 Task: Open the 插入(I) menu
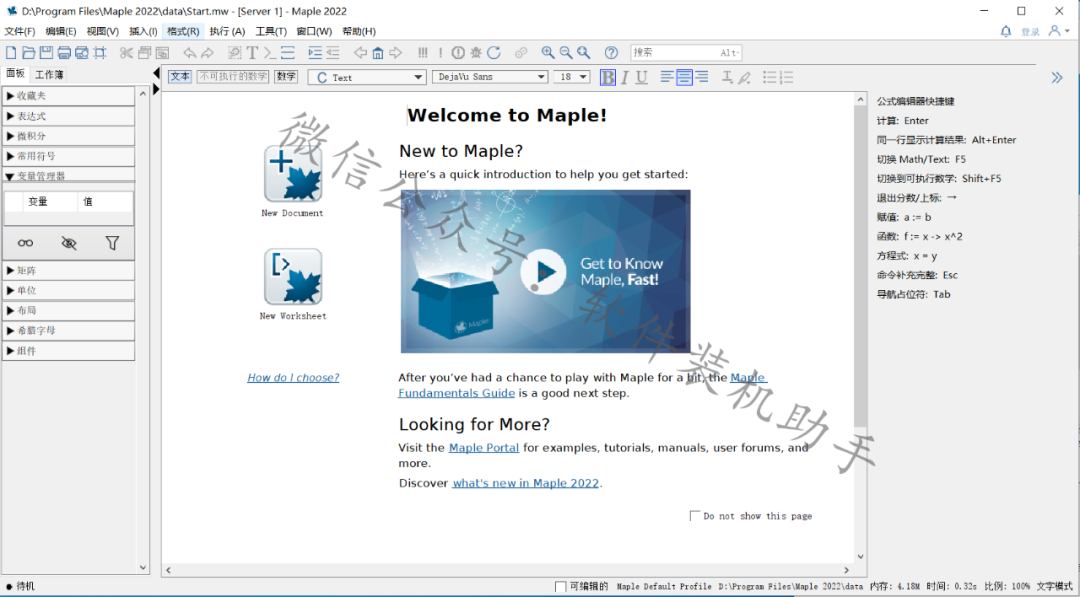[x=143, y=31]
